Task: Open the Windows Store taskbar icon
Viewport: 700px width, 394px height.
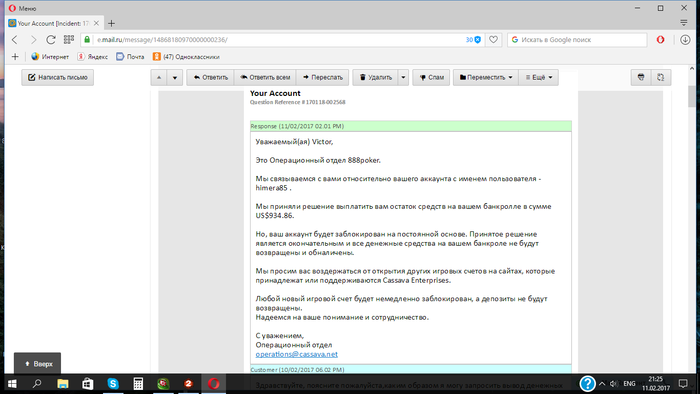Action: (88, 384)
